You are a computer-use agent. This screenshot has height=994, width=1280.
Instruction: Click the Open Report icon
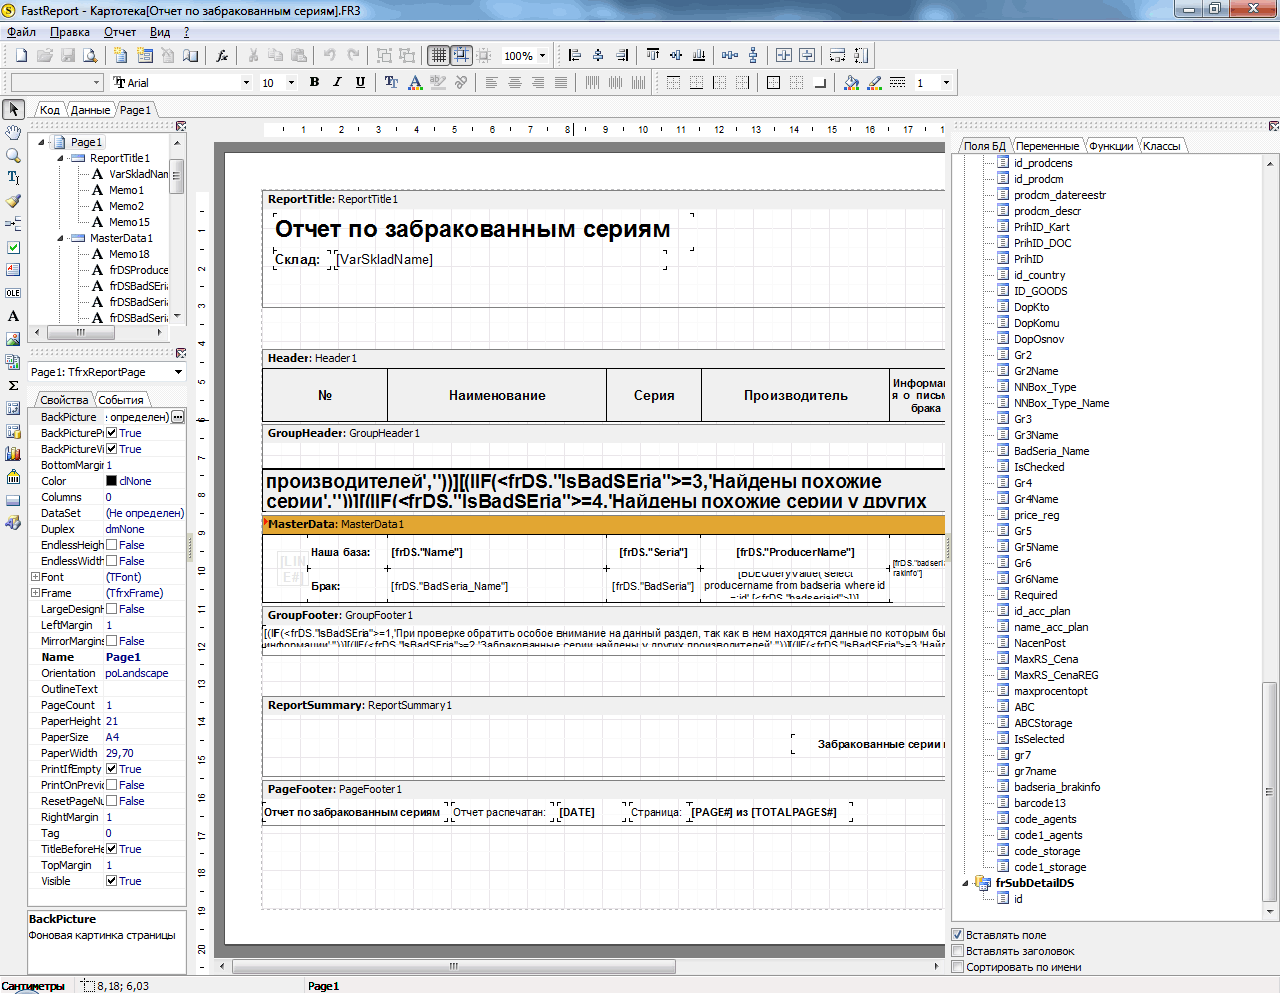(x=45, y=55)
